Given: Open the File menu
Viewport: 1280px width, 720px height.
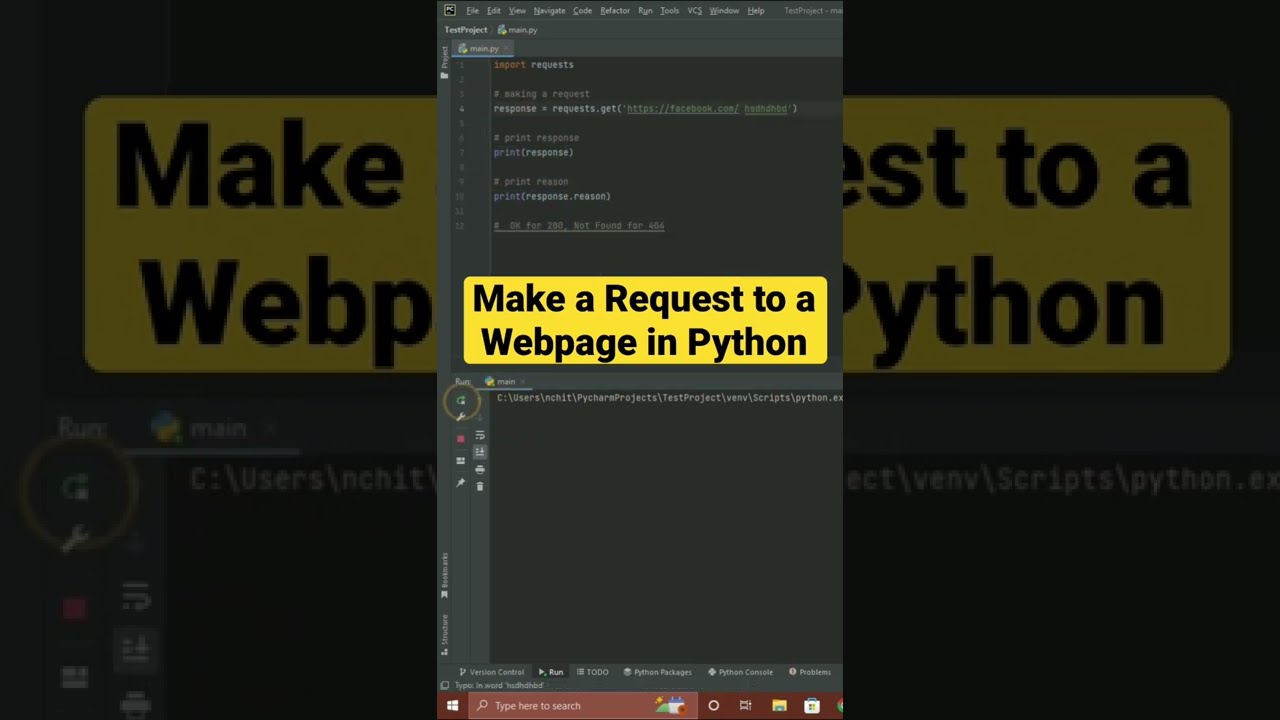Looking at the screenshot, I should pos(472,10).
